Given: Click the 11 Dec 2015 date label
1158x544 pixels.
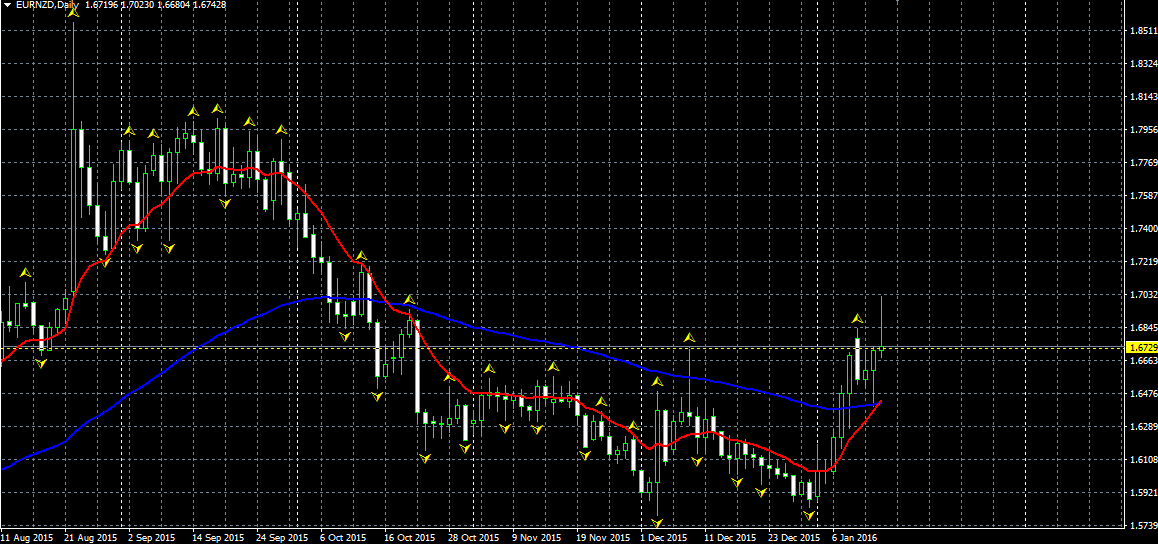Looking at the screenshot, I should [730, 537].
